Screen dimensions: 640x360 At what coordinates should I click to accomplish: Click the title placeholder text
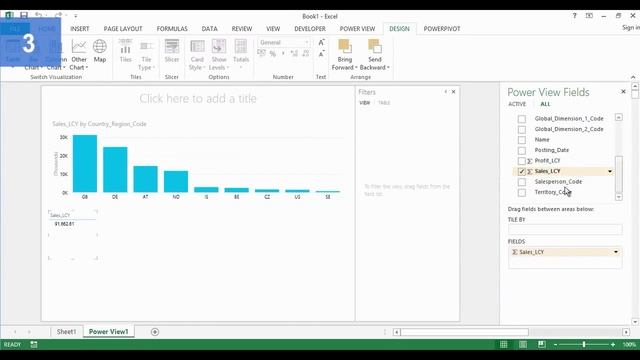point(198,98)
